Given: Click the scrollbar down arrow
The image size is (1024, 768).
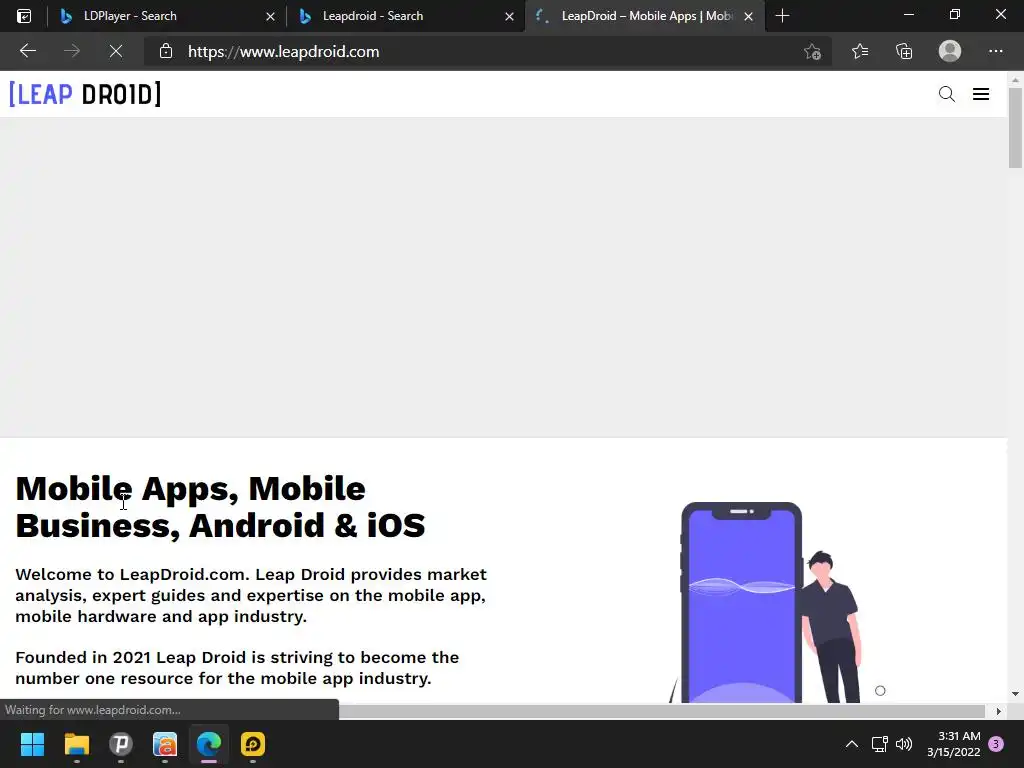Looking at the screenshot, I should [1015, 694].
